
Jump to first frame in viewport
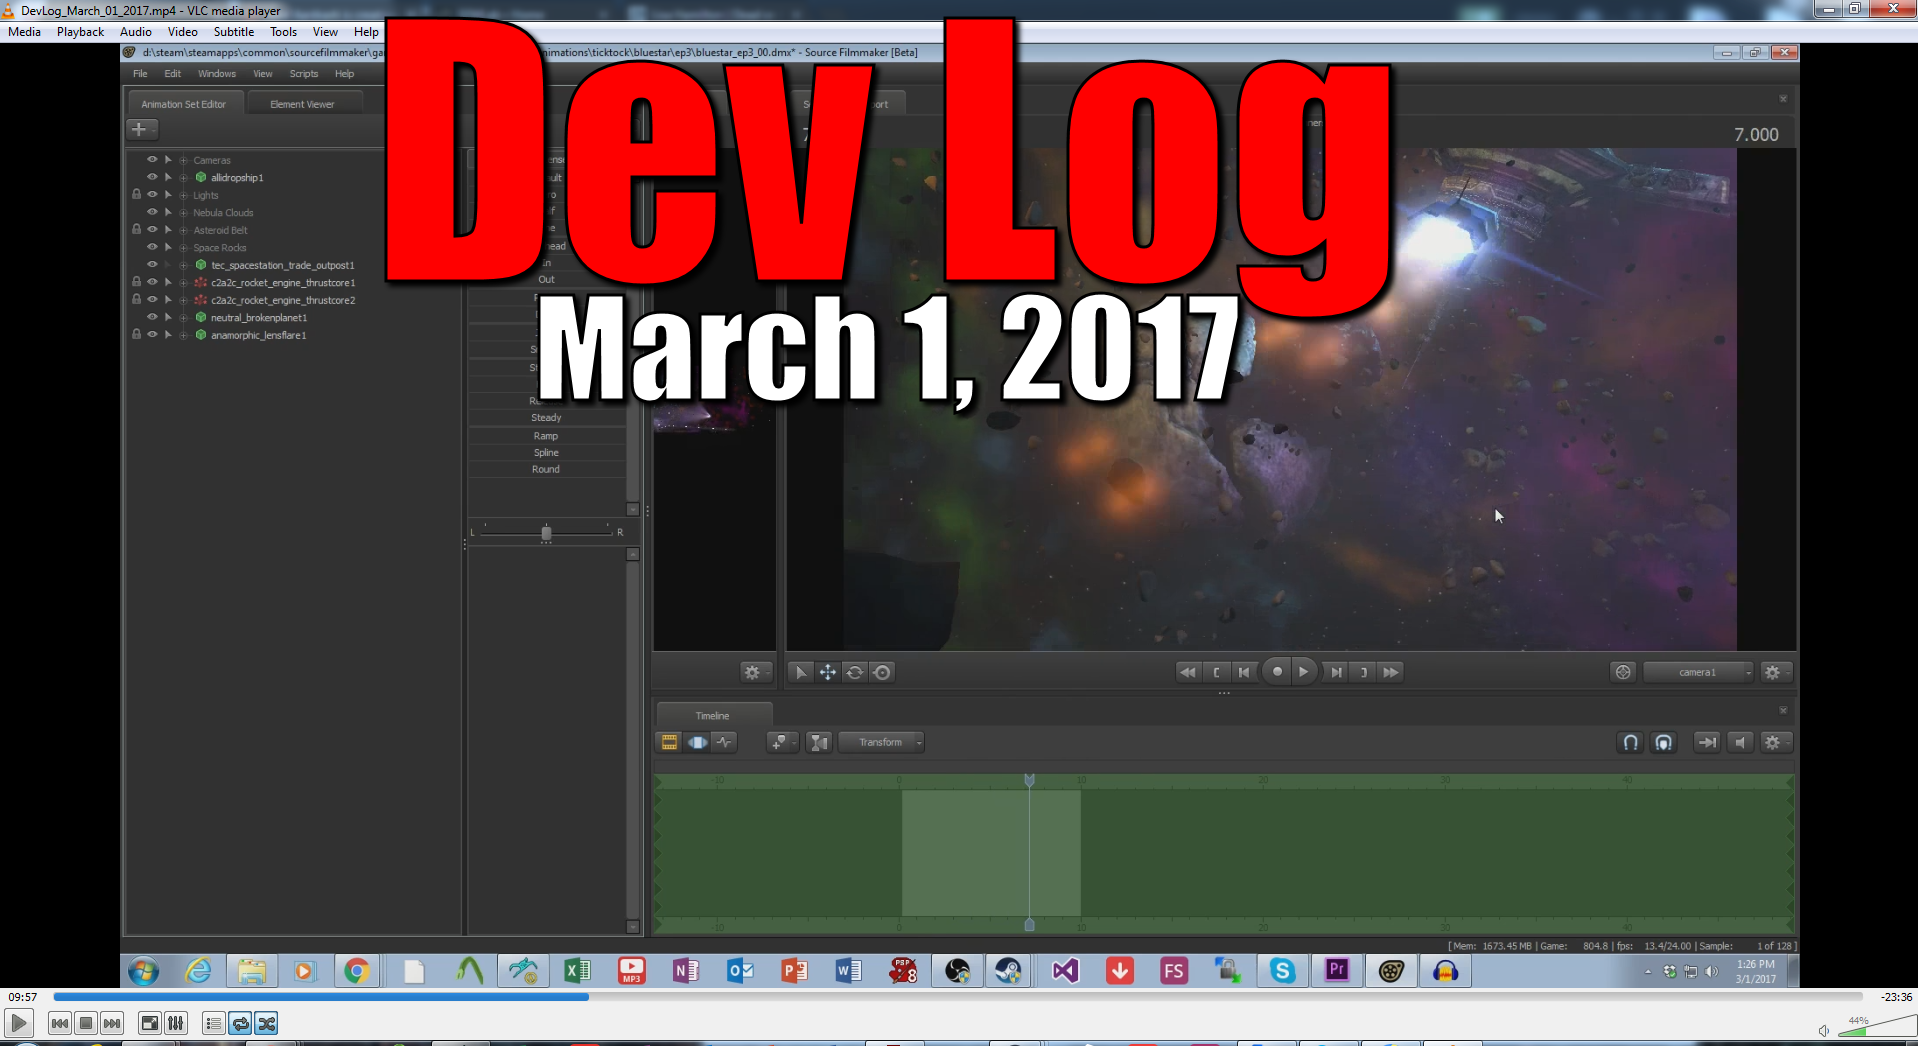(x=1188, y=672)
